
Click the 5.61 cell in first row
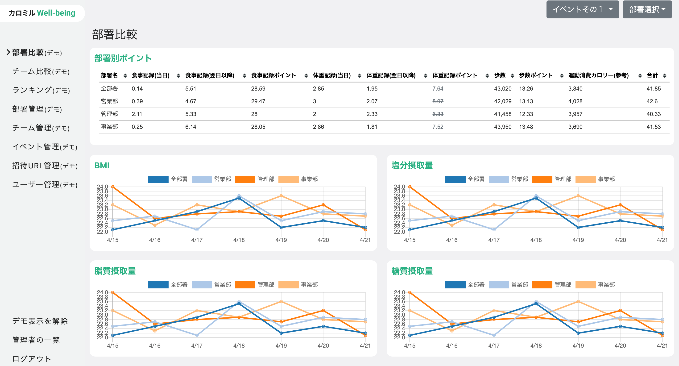pos(191,89)
